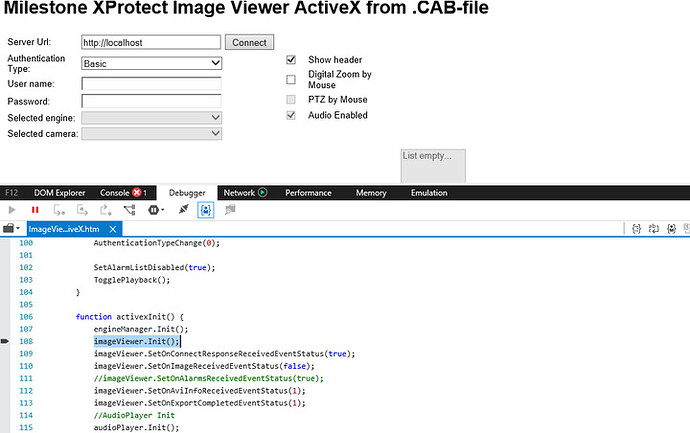Click the Step out icon
The image size is (690, 433).
(x=105, y=210)
